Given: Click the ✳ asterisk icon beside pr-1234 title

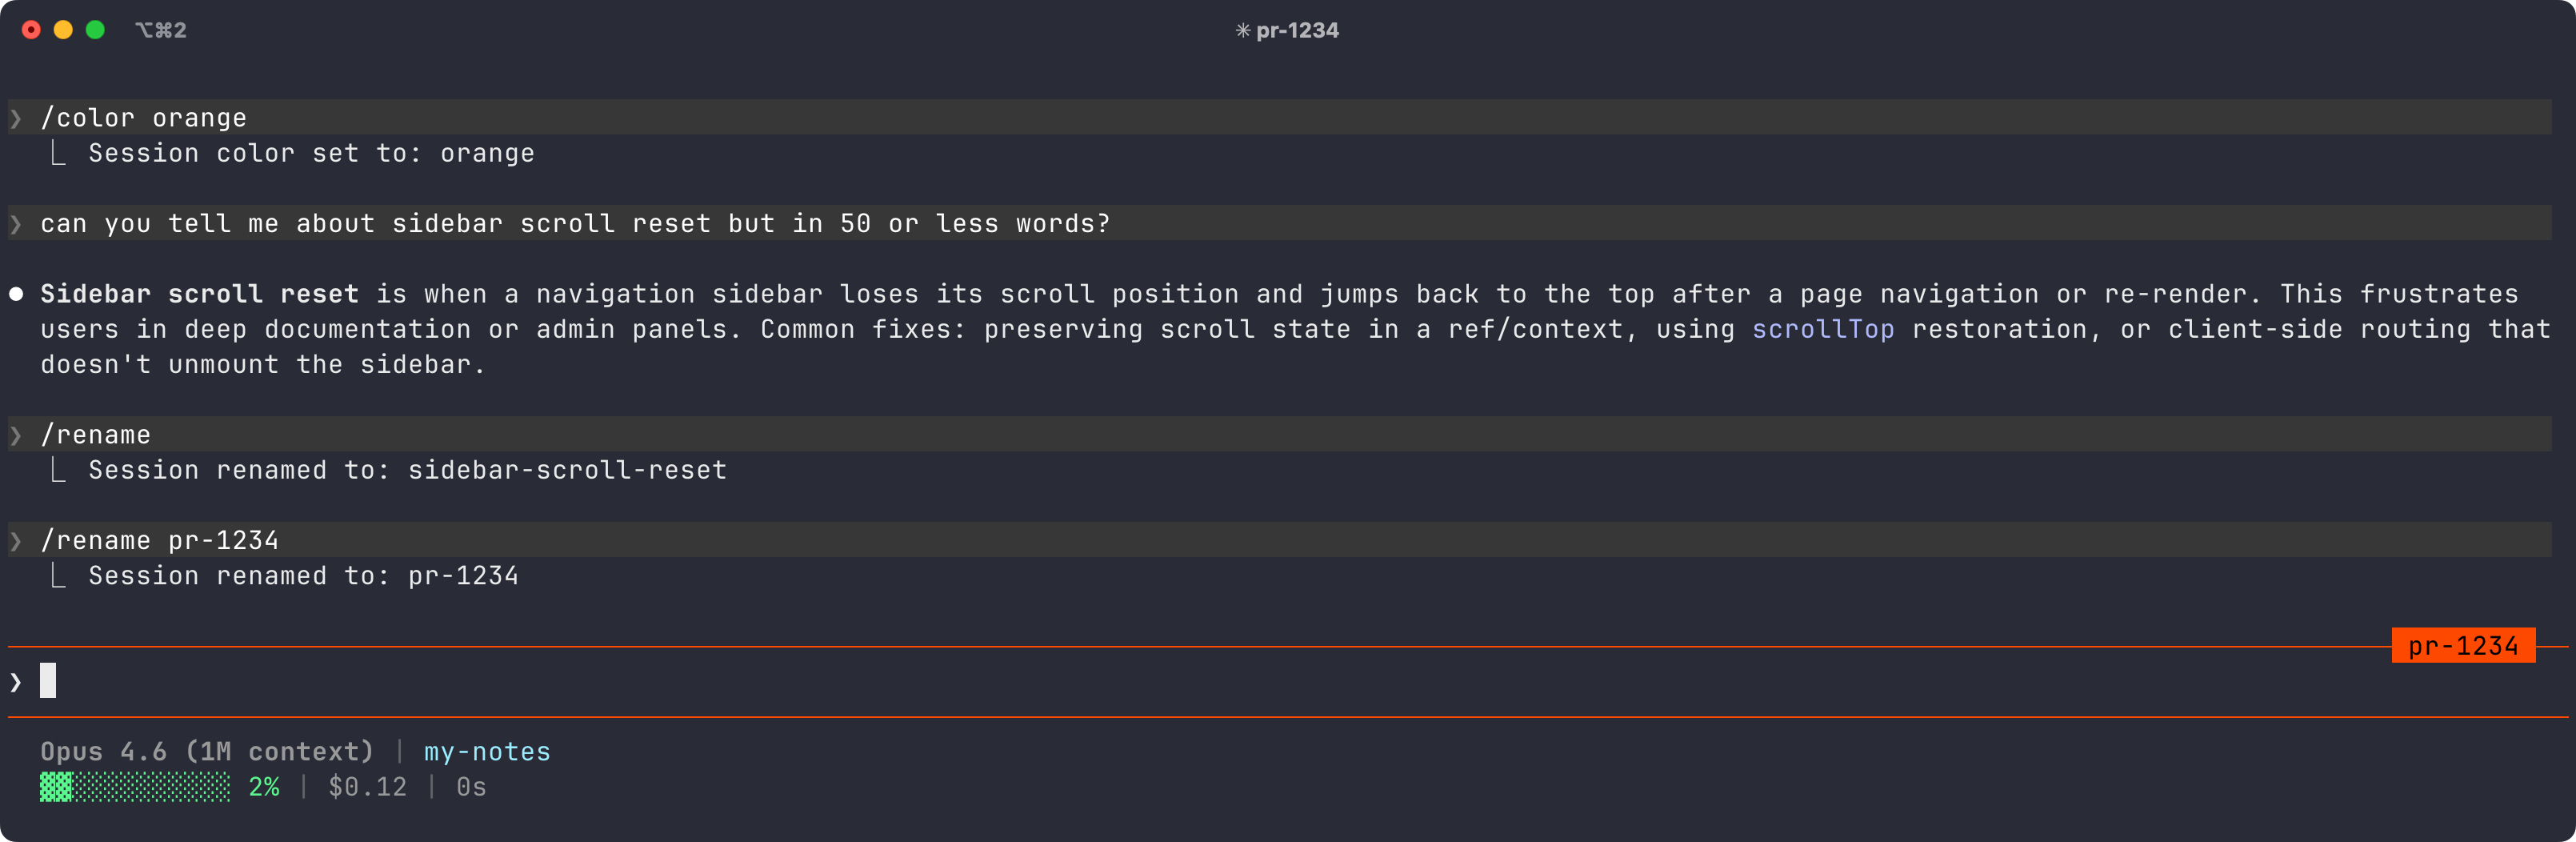Looking at the screenshot, I should [1243, 30].
